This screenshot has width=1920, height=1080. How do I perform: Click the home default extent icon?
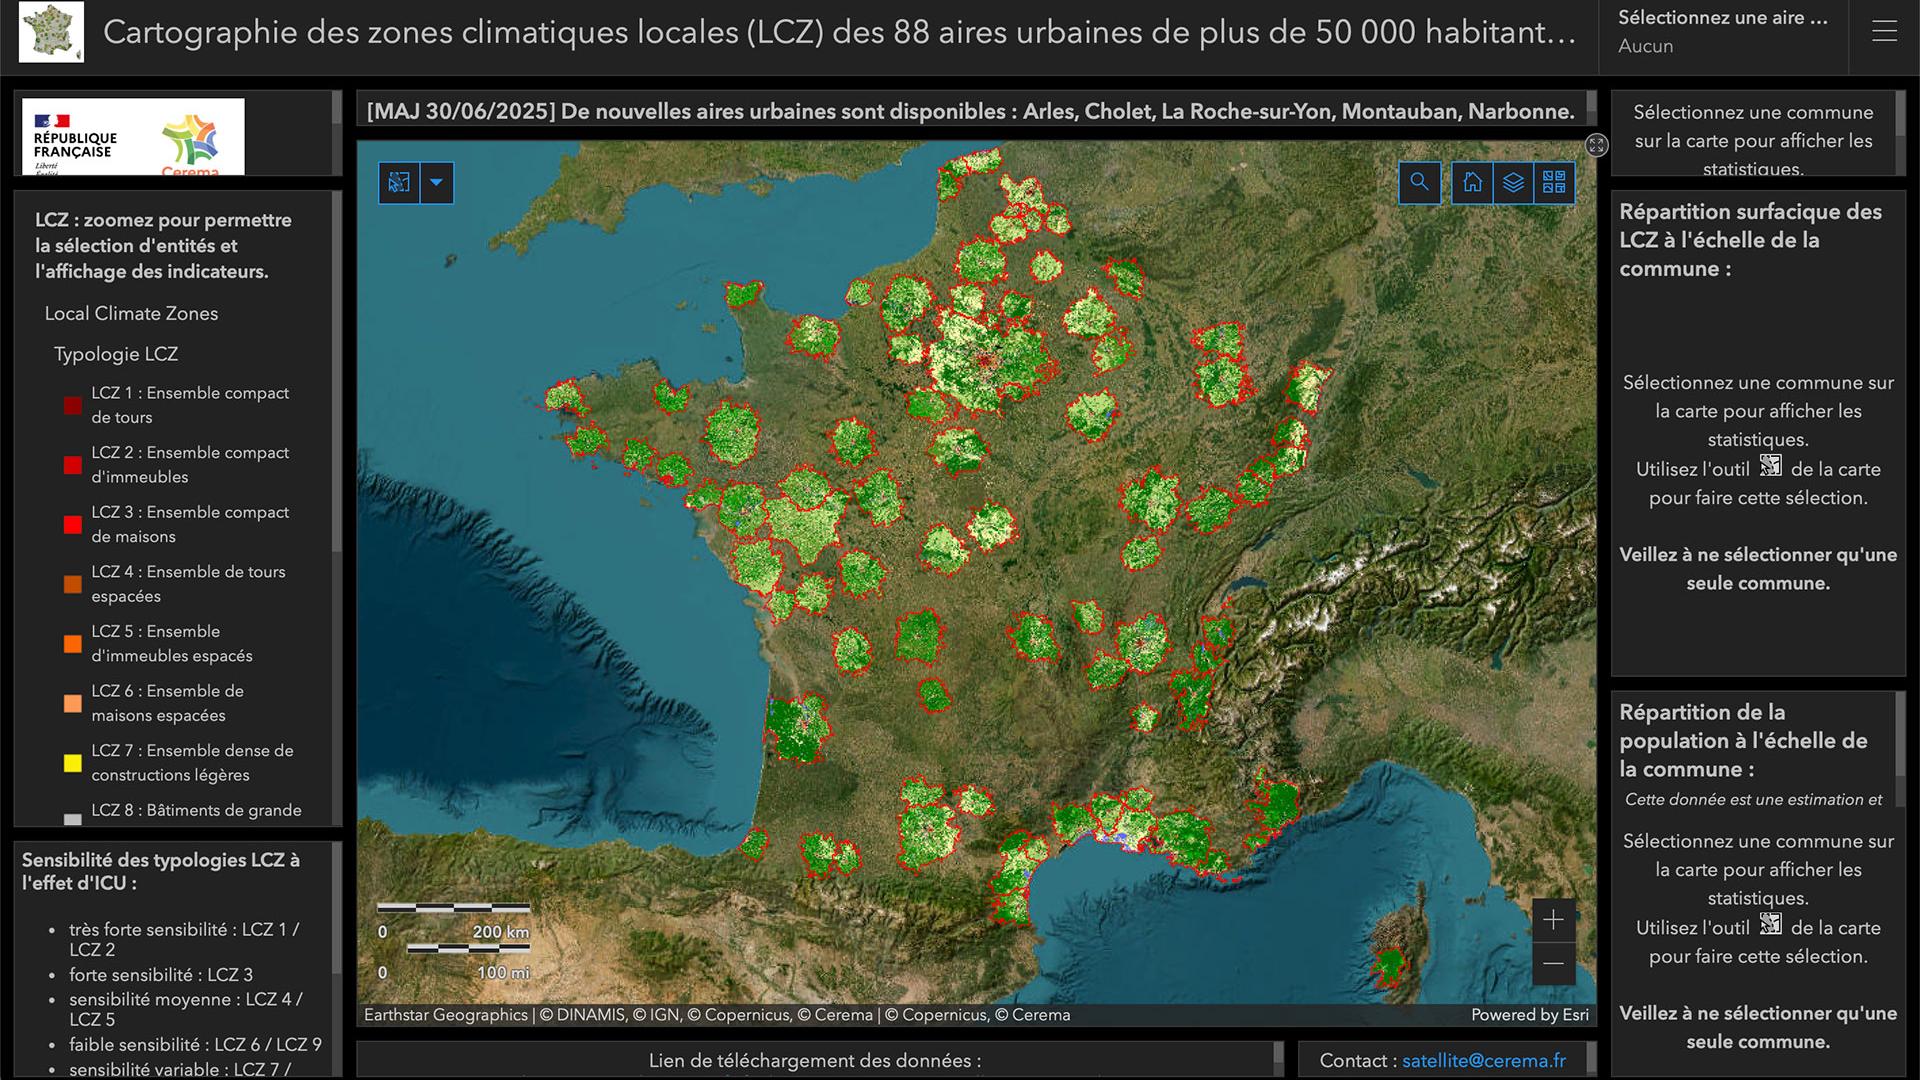tap(1472, 183)
